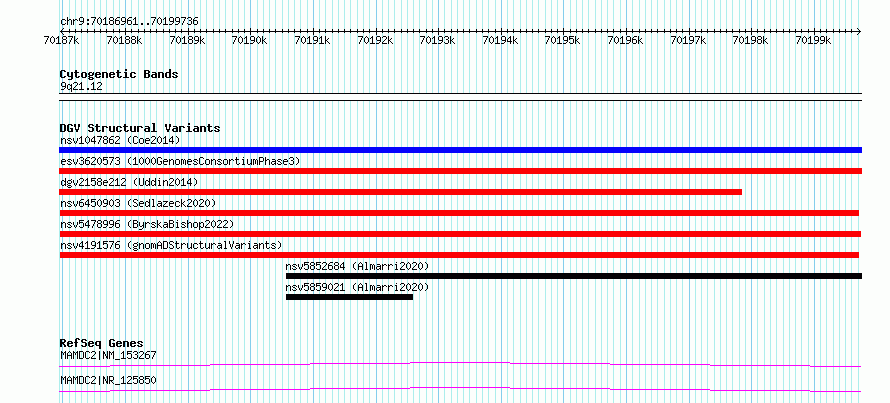Screen dimensions: 890x403
Task: Click the MAMDC2|NR_125850 gene label
Action: point(108,380)
